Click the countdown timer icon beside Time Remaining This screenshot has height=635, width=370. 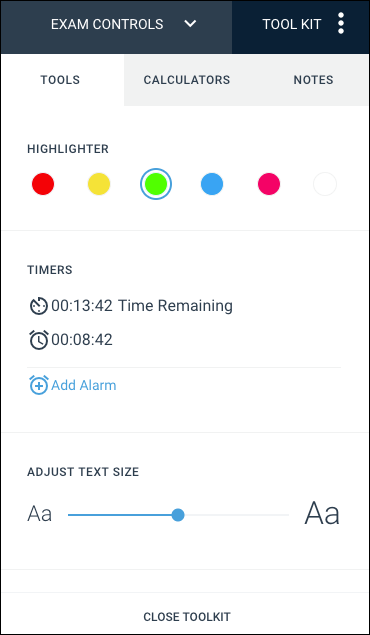tap(39, 306)
